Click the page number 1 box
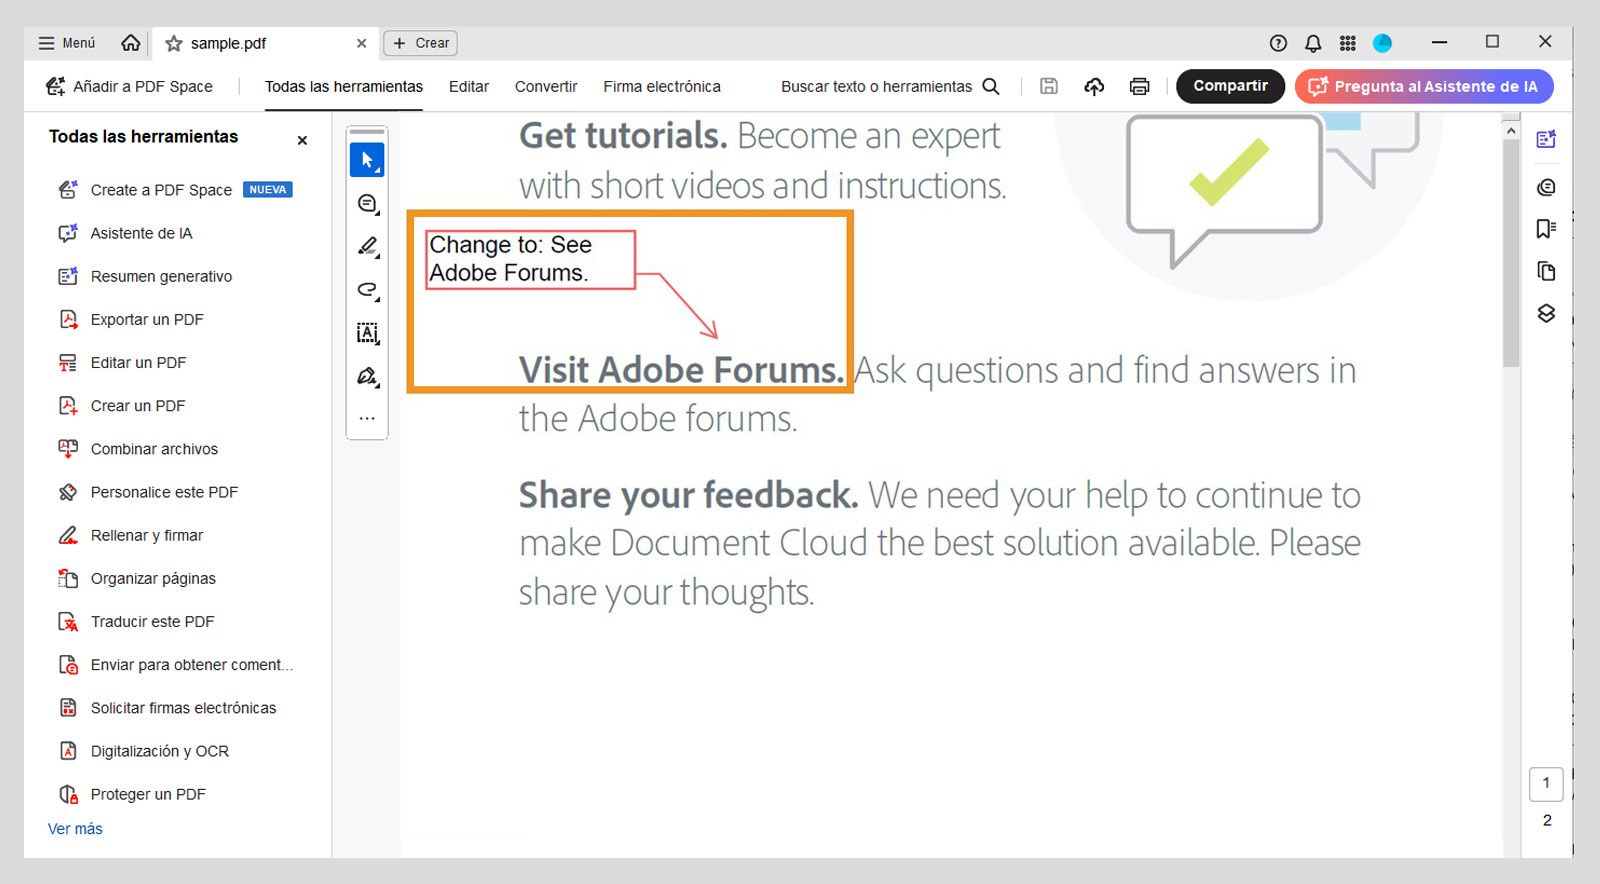The width and height of the screenshot is (1600, 884). coord(1546,783)
